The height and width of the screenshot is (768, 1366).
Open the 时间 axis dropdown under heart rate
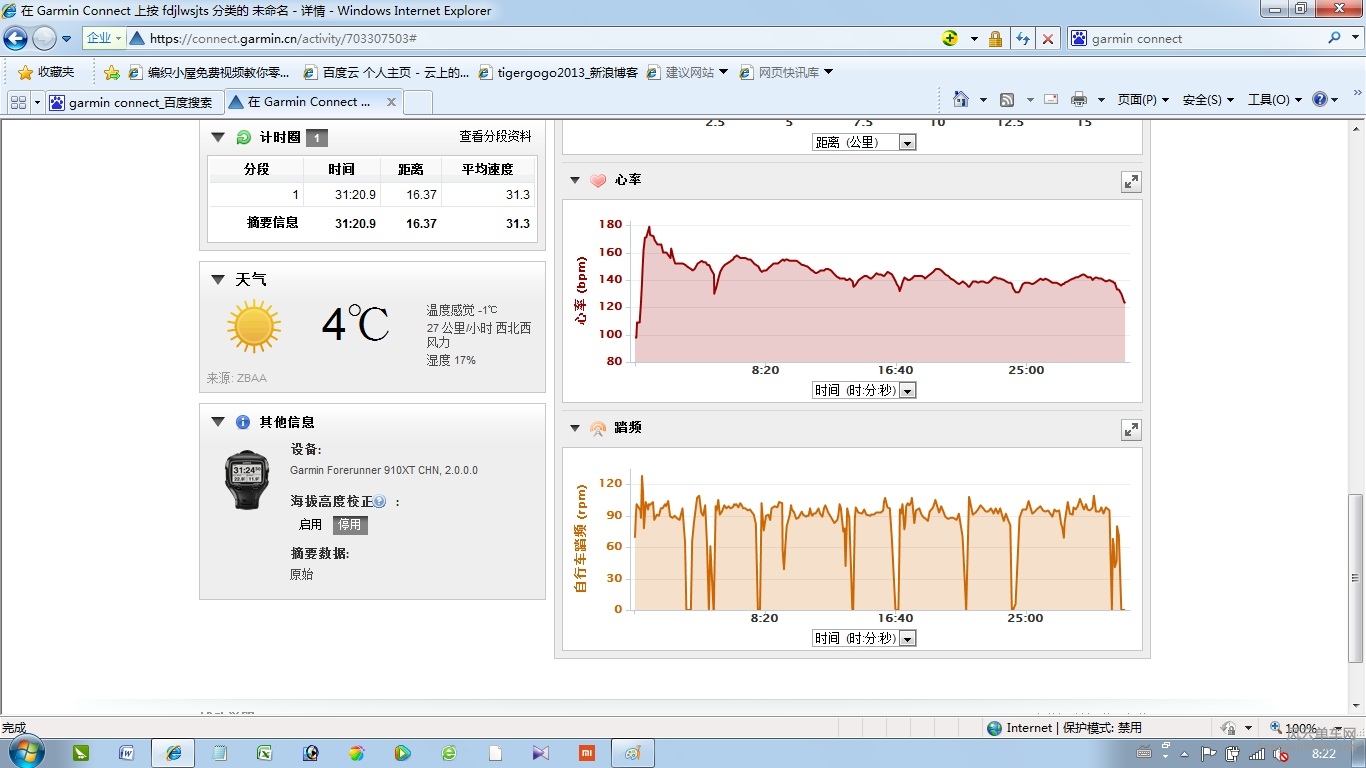coord(907,391)
